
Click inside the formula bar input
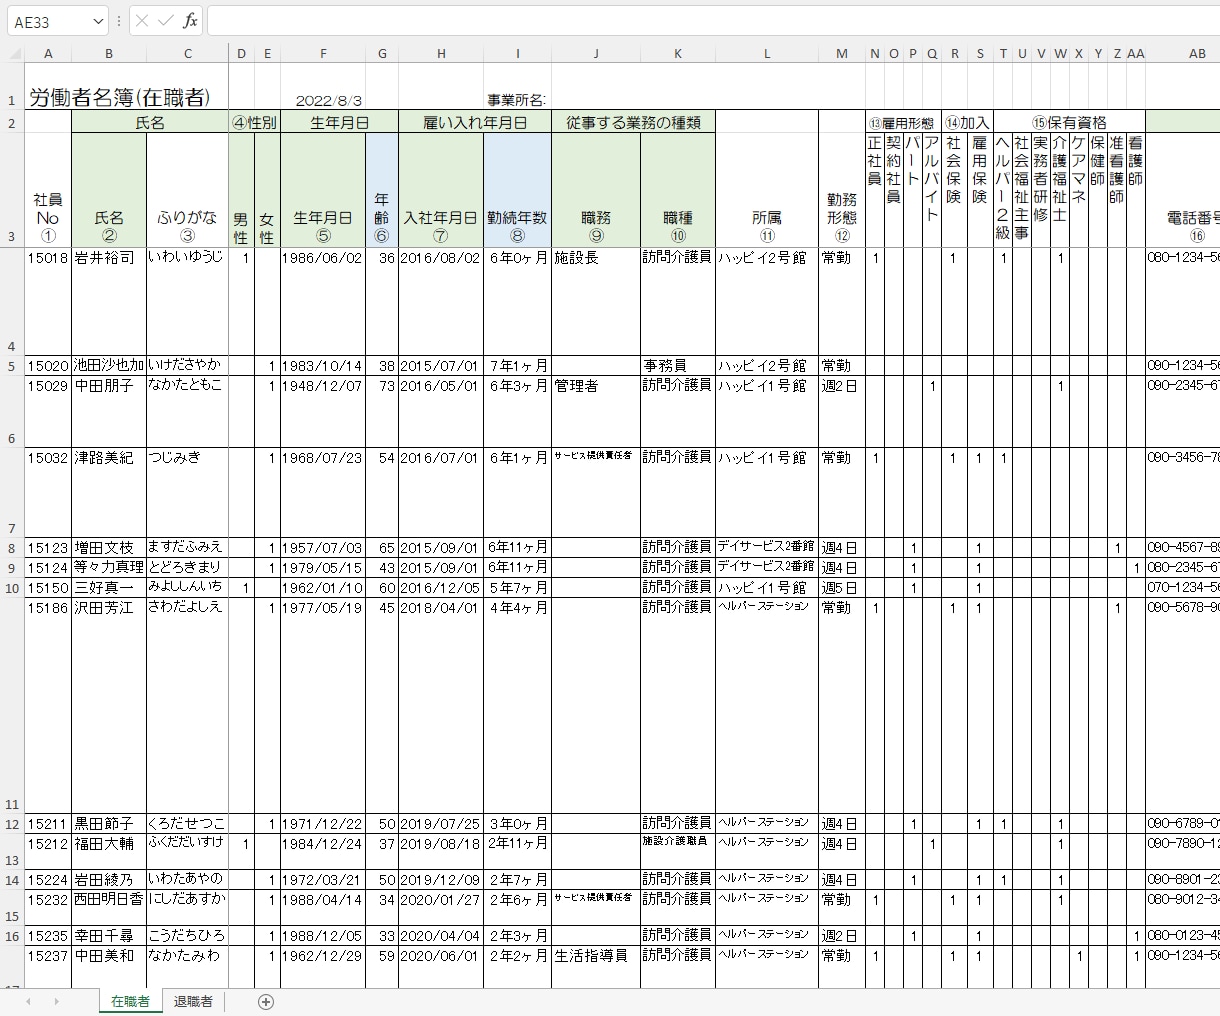713,21
